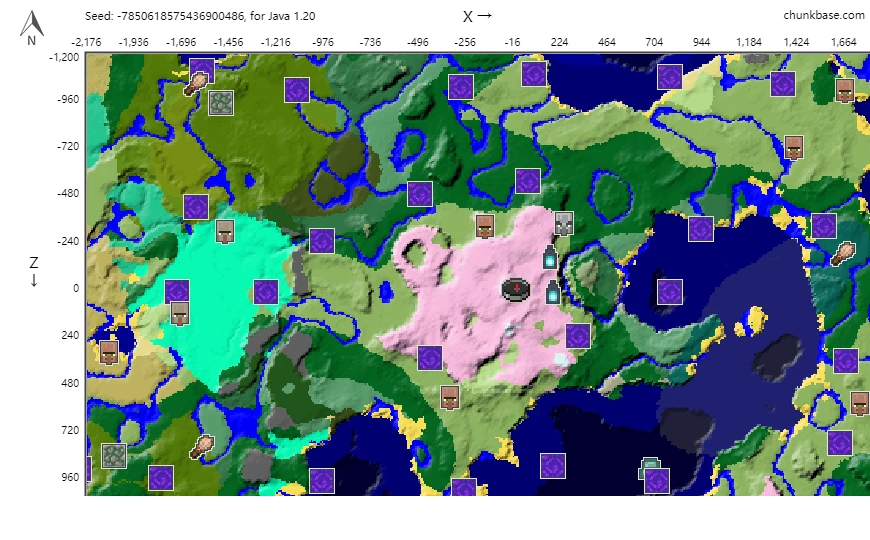Click ruined portal overlapping the ocean monument

657,481
